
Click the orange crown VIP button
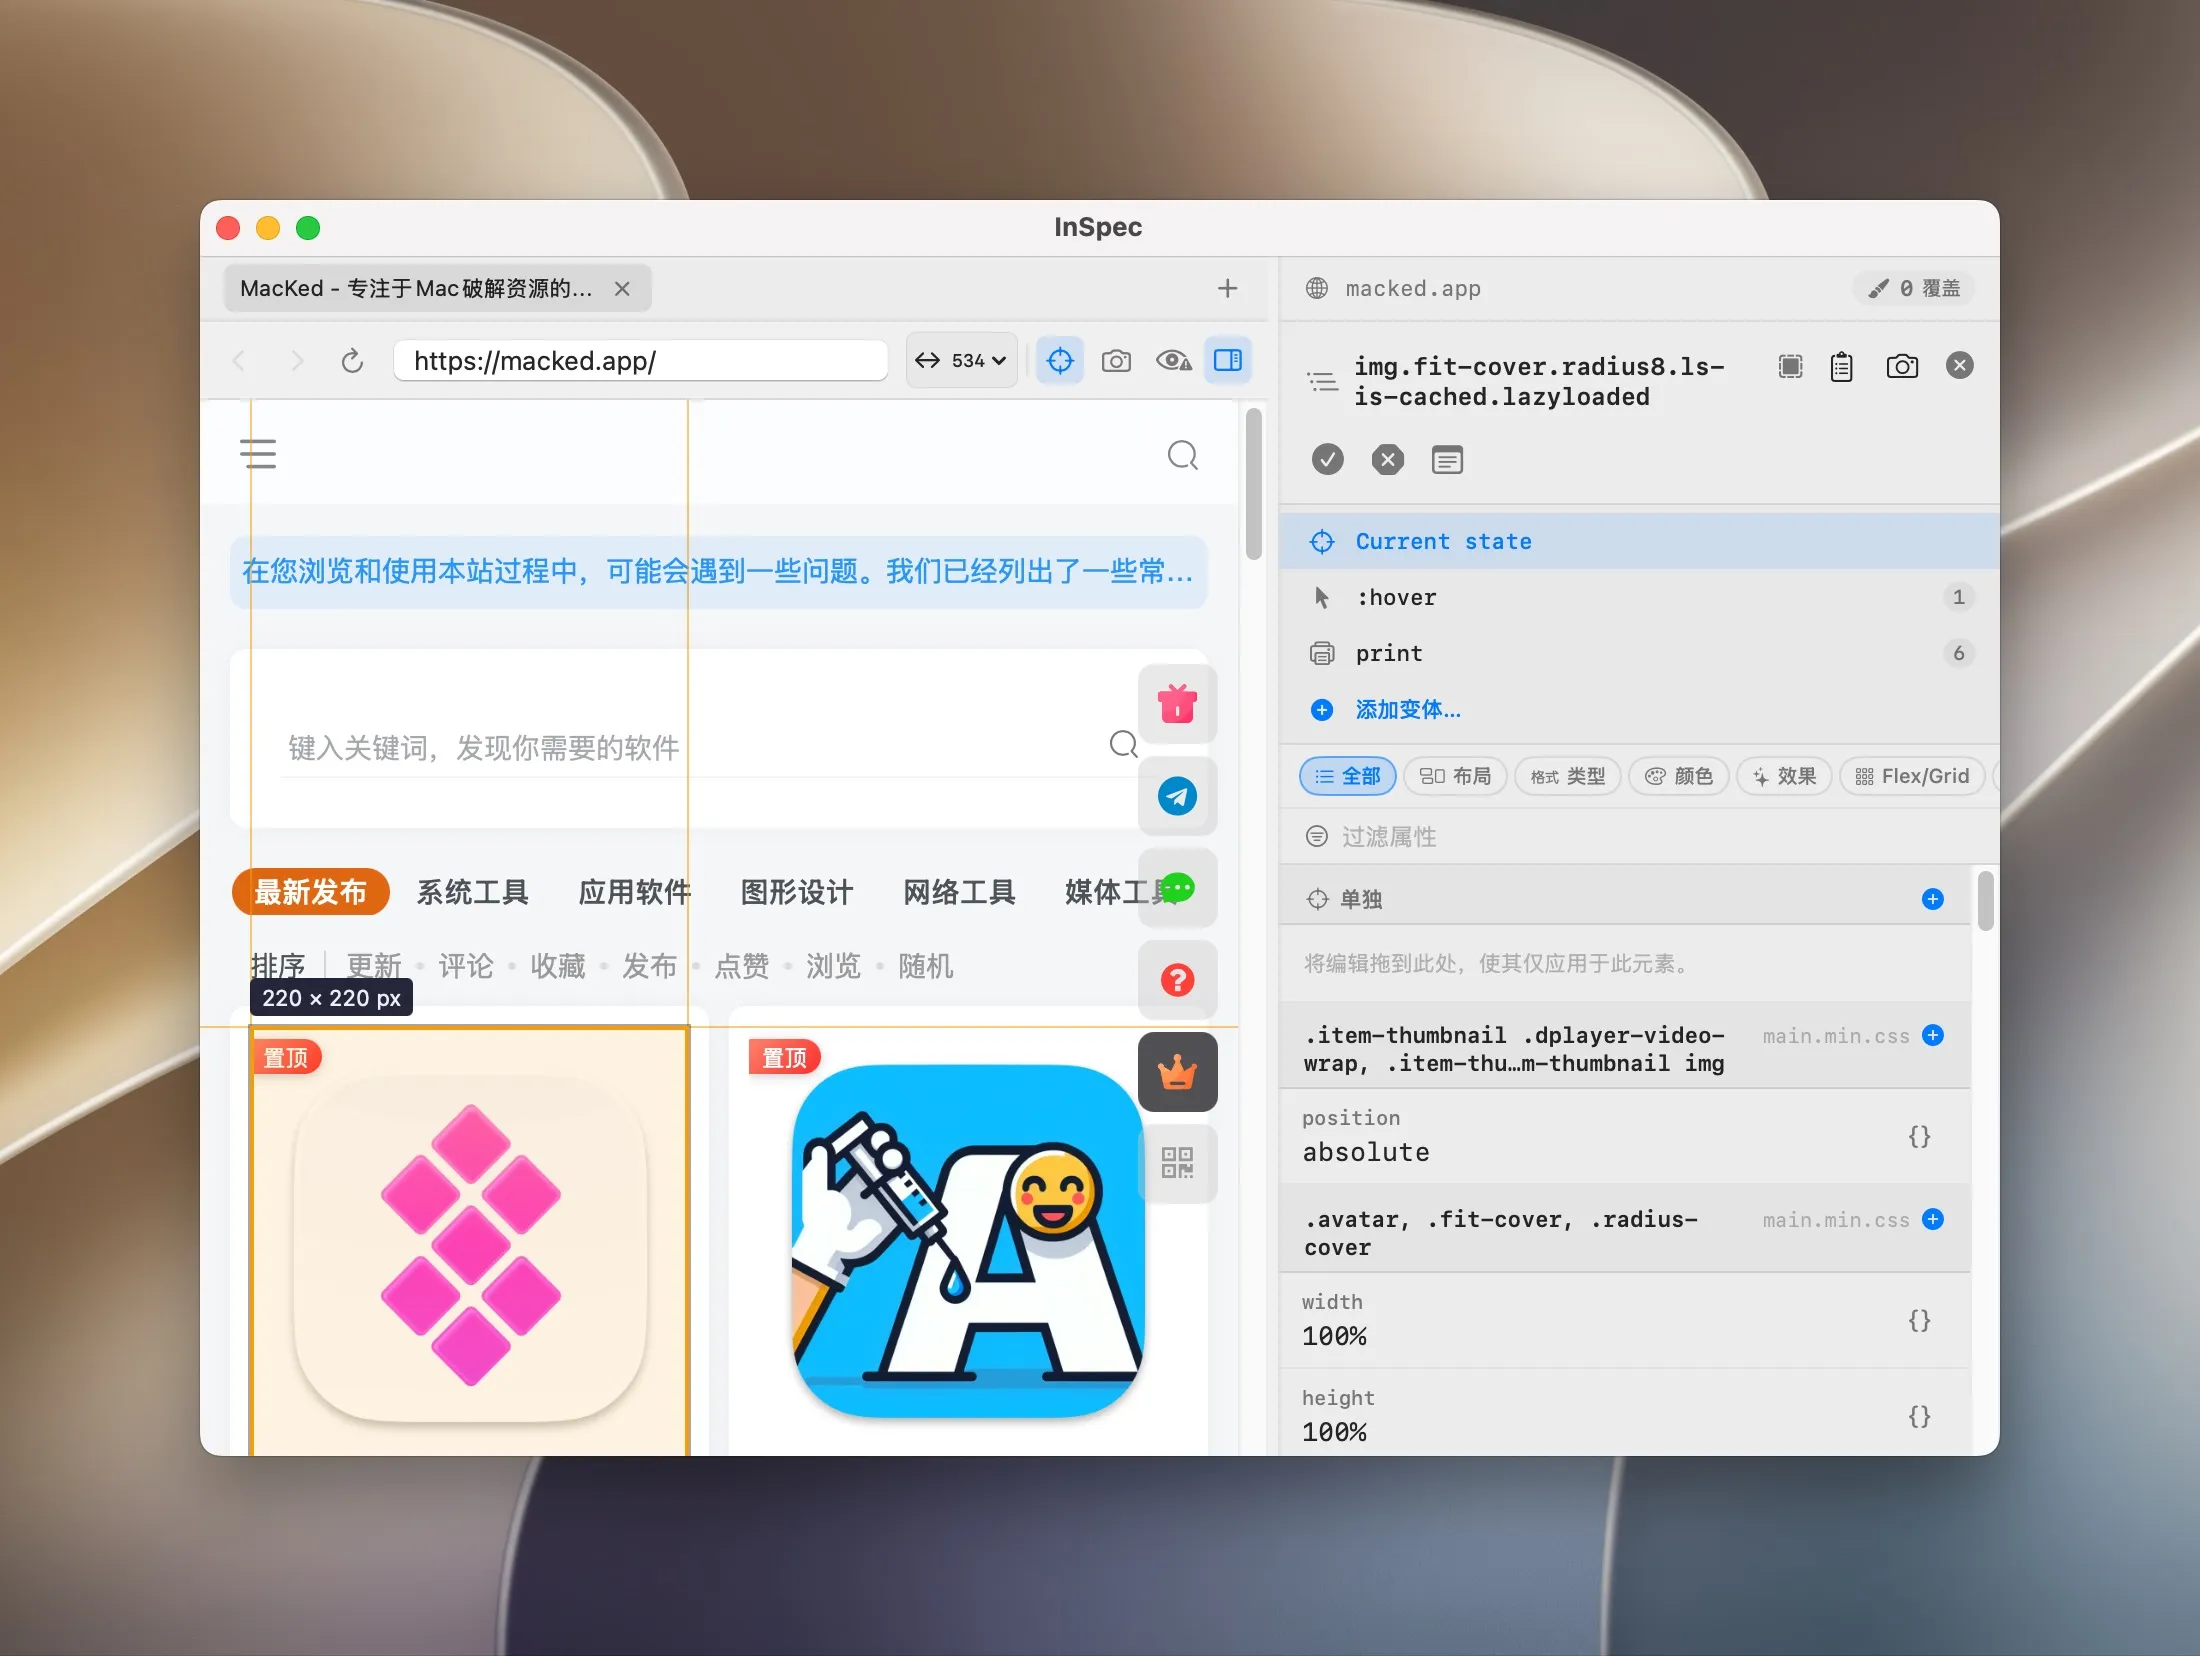coord(1177,1072)
